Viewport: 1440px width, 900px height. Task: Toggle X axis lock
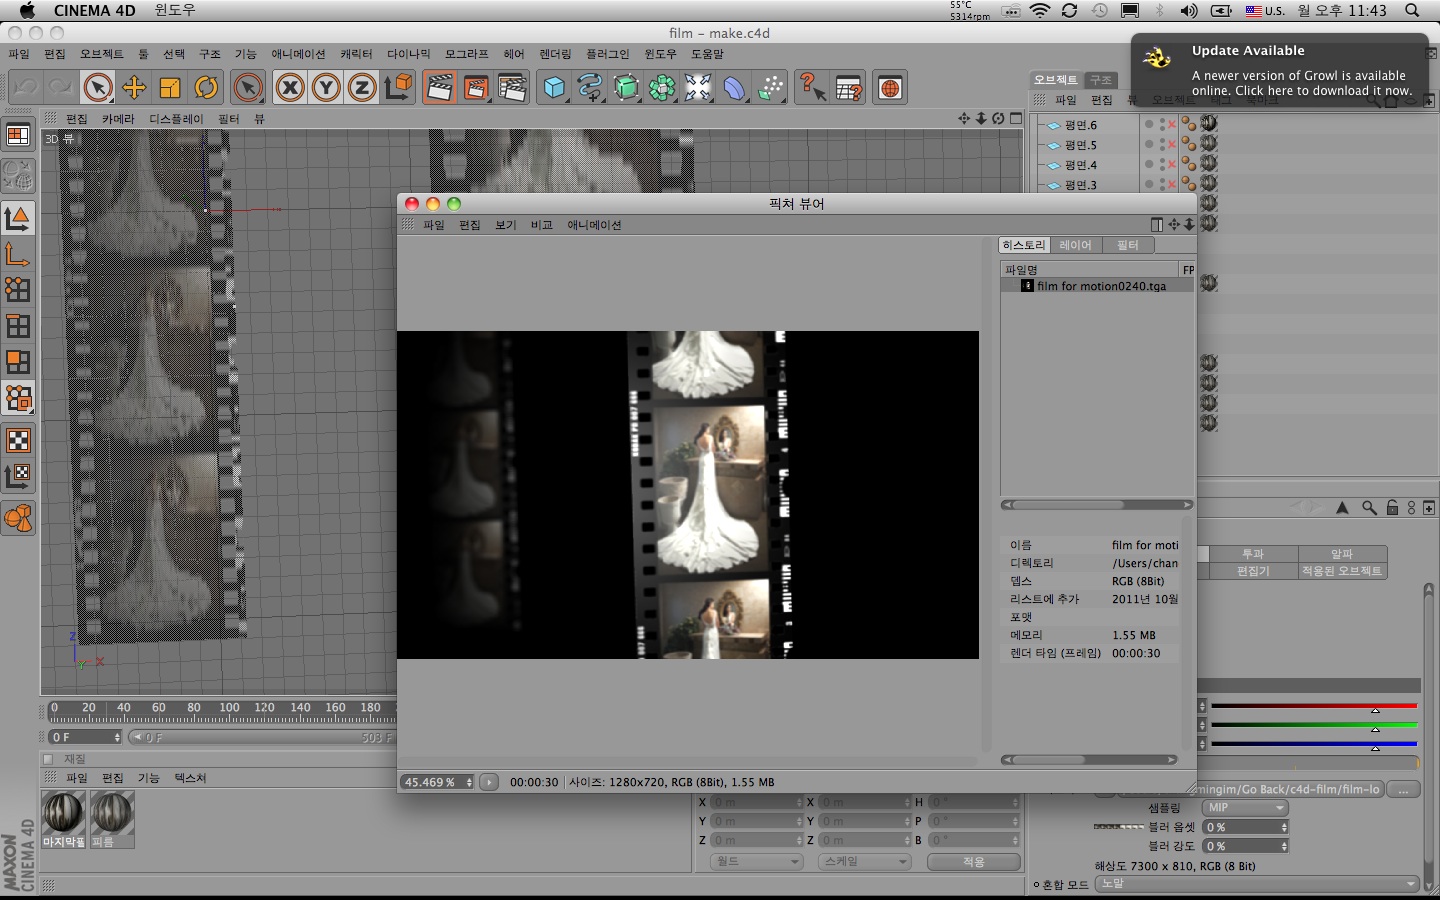click(x=290, y=88)
